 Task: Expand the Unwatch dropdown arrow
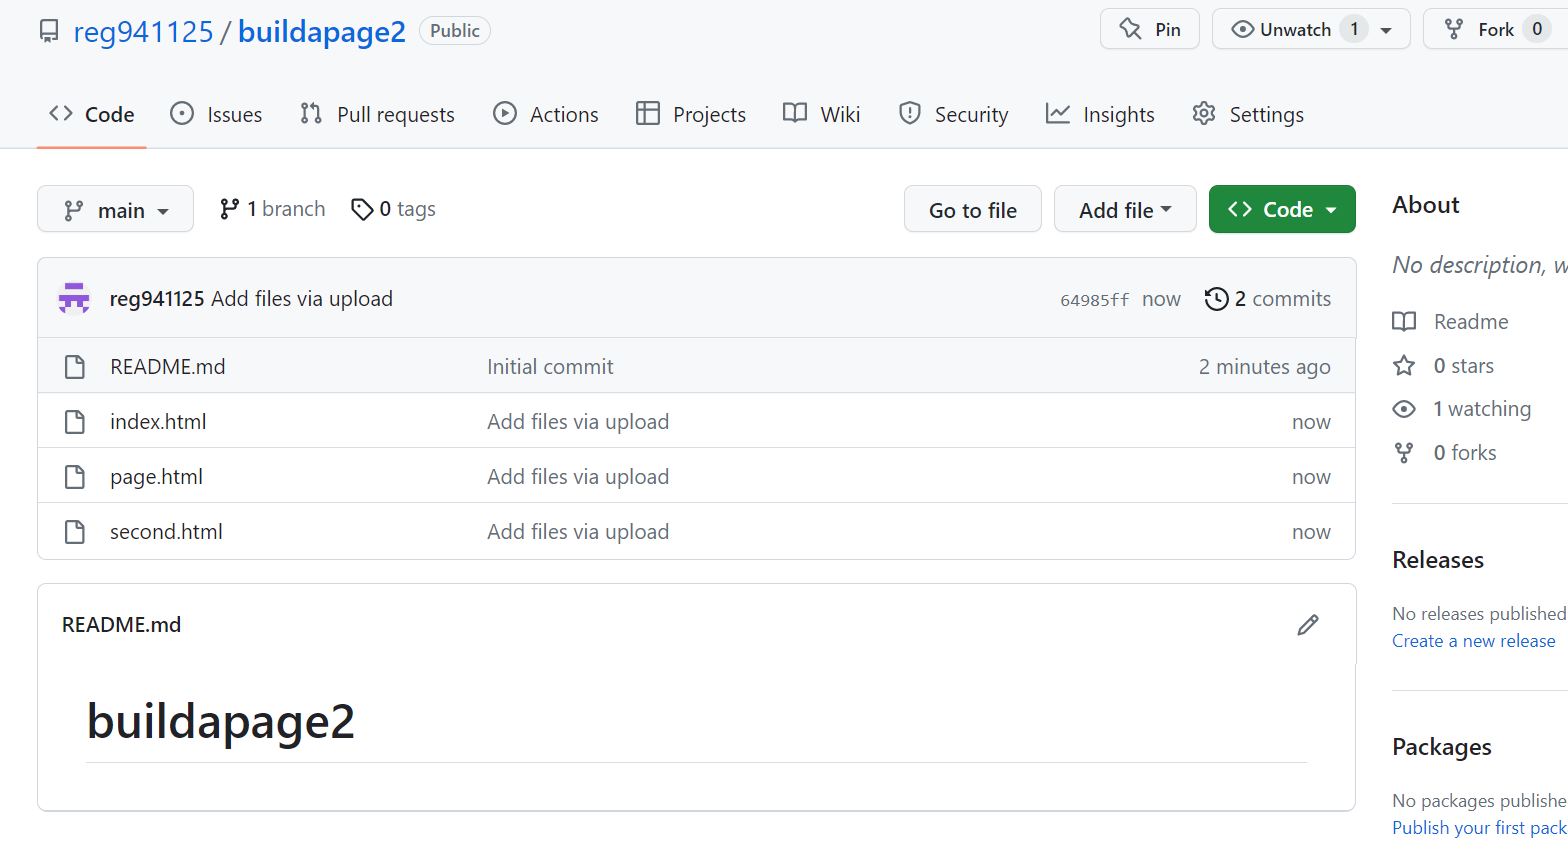(1386, 30)
